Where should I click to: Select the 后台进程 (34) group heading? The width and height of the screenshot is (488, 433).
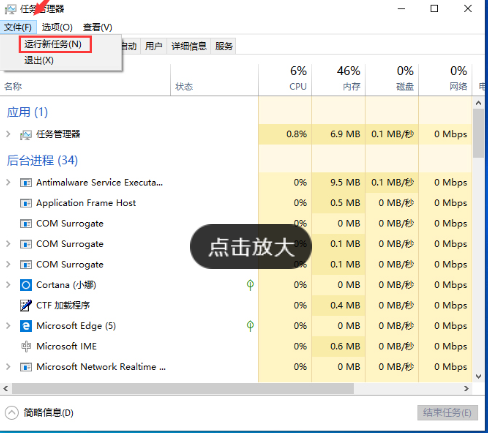point(42,161)
